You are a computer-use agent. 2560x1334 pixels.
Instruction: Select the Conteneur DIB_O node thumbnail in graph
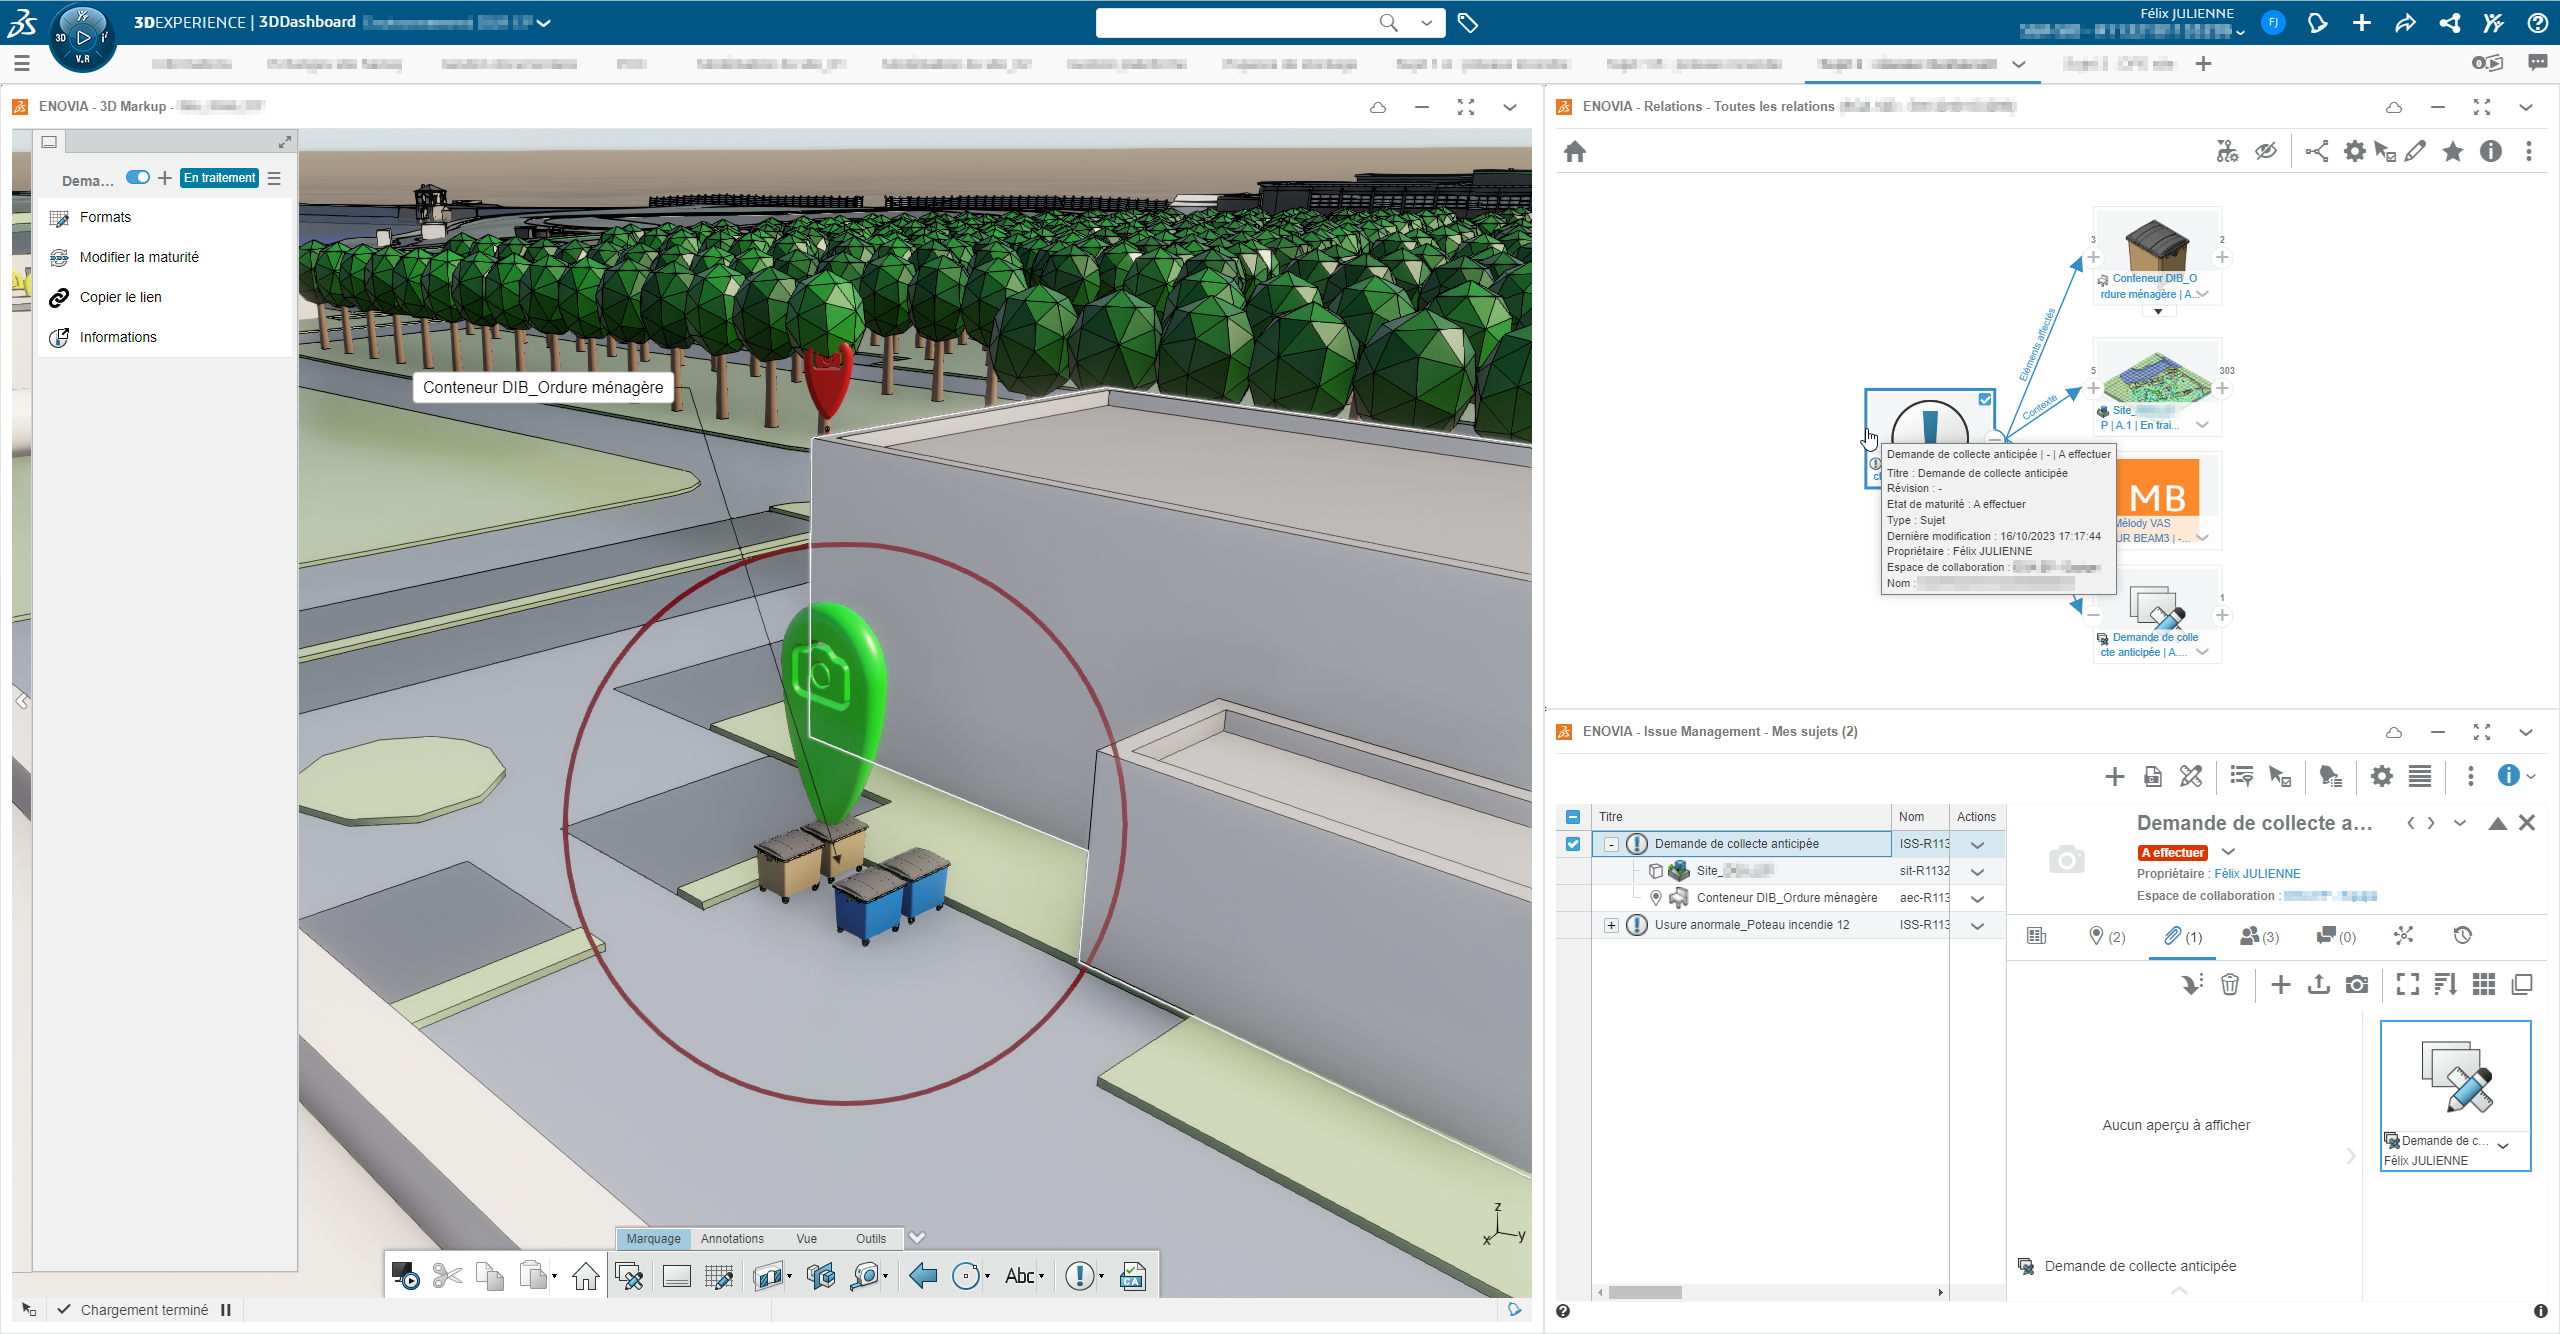coord(2157,242)
